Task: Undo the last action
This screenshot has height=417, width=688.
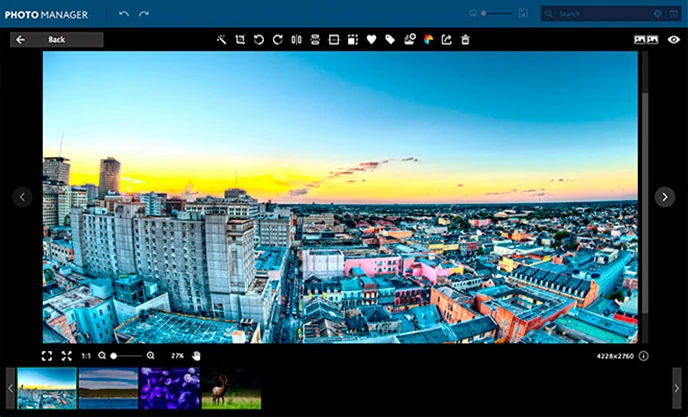Action: click(124, 14)
